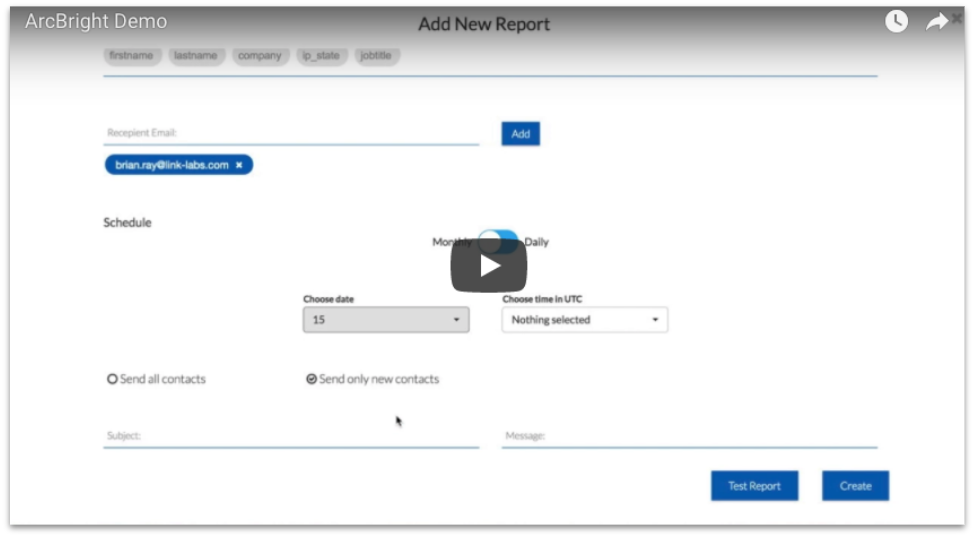977x537 pixels.
Task: Pick the company field tag
Action: pyautogui.click(x=260, y=56)
